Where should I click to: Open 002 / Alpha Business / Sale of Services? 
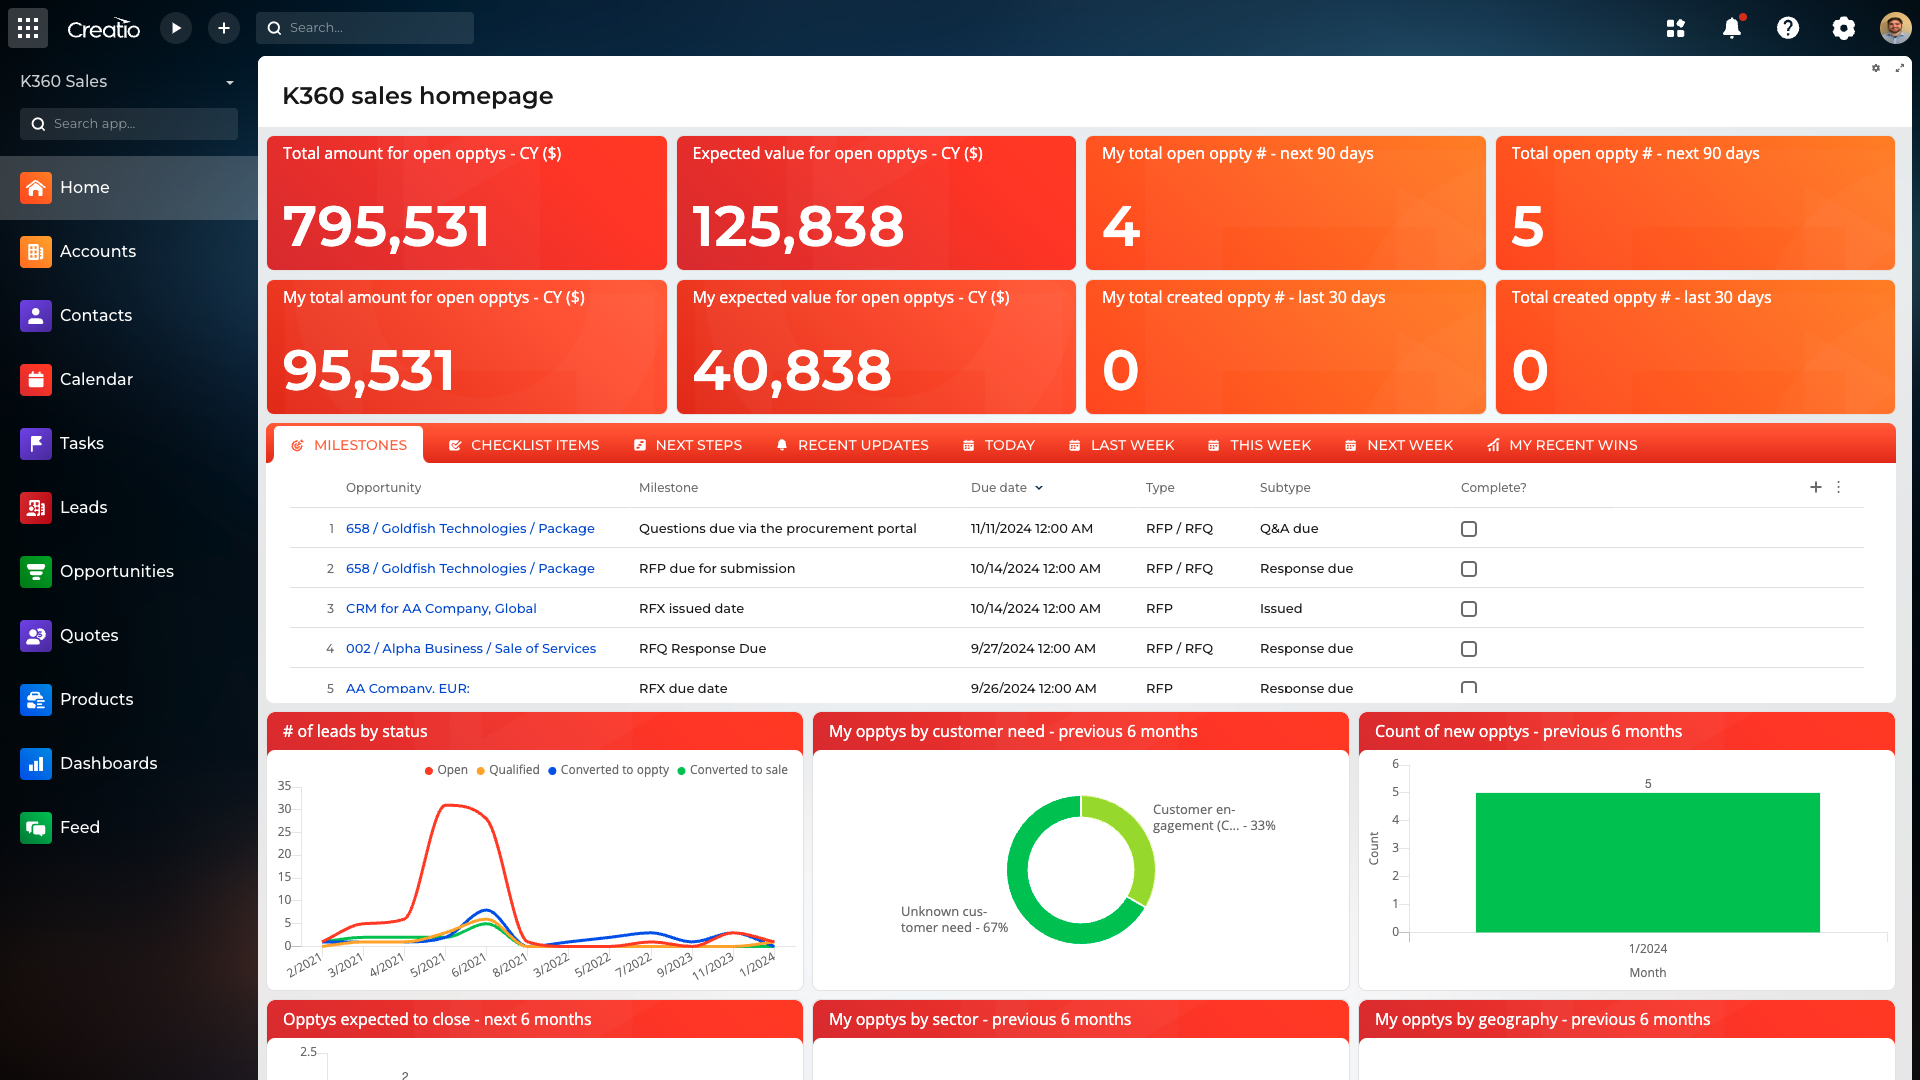pos(471,648)
